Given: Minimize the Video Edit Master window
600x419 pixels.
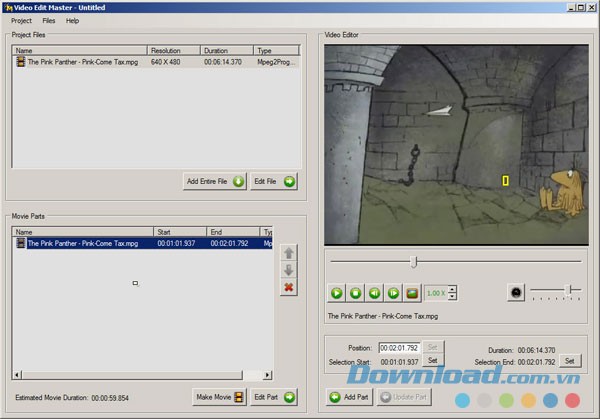Looking at the screenshot, I should (571, 7).
